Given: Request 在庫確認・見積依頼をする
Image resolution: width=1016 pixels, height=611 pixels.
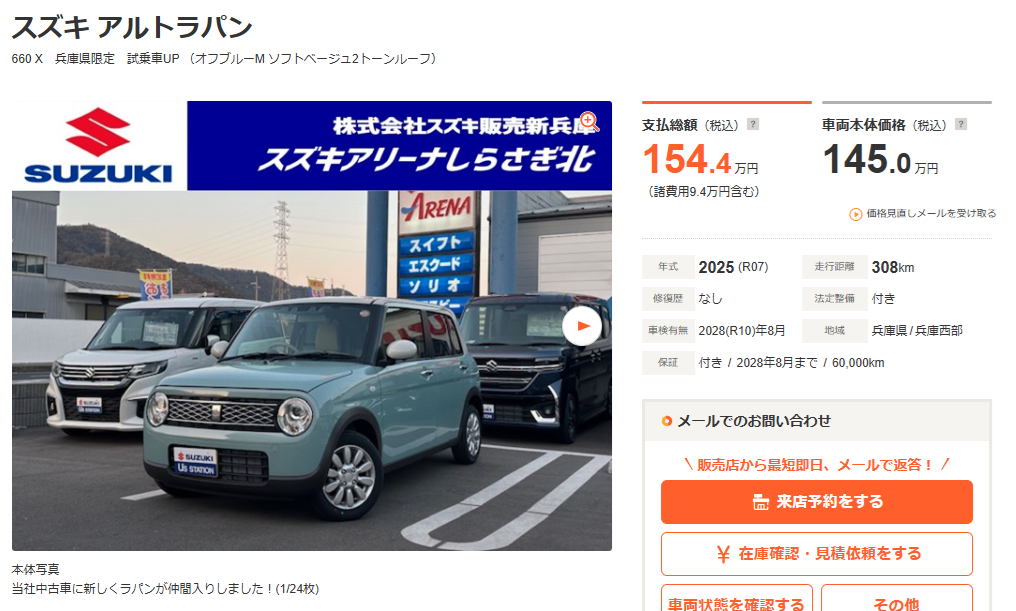Looking at the screenshot, I should point(816,554).
